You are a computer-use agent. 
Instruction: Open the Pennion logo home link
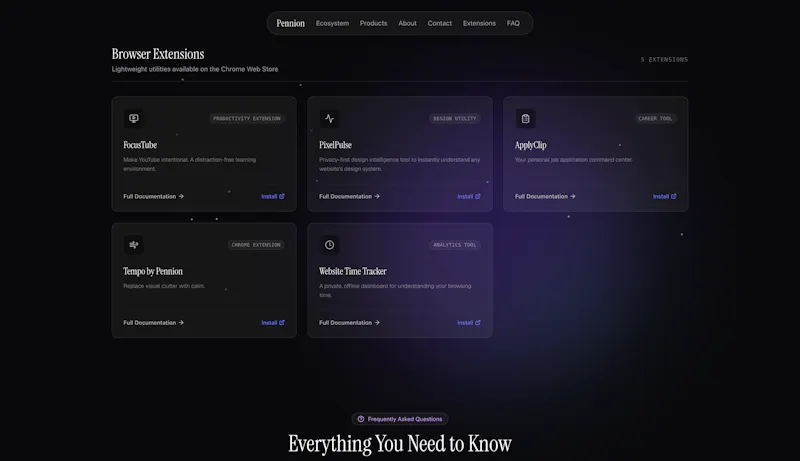tap(290, 23)
